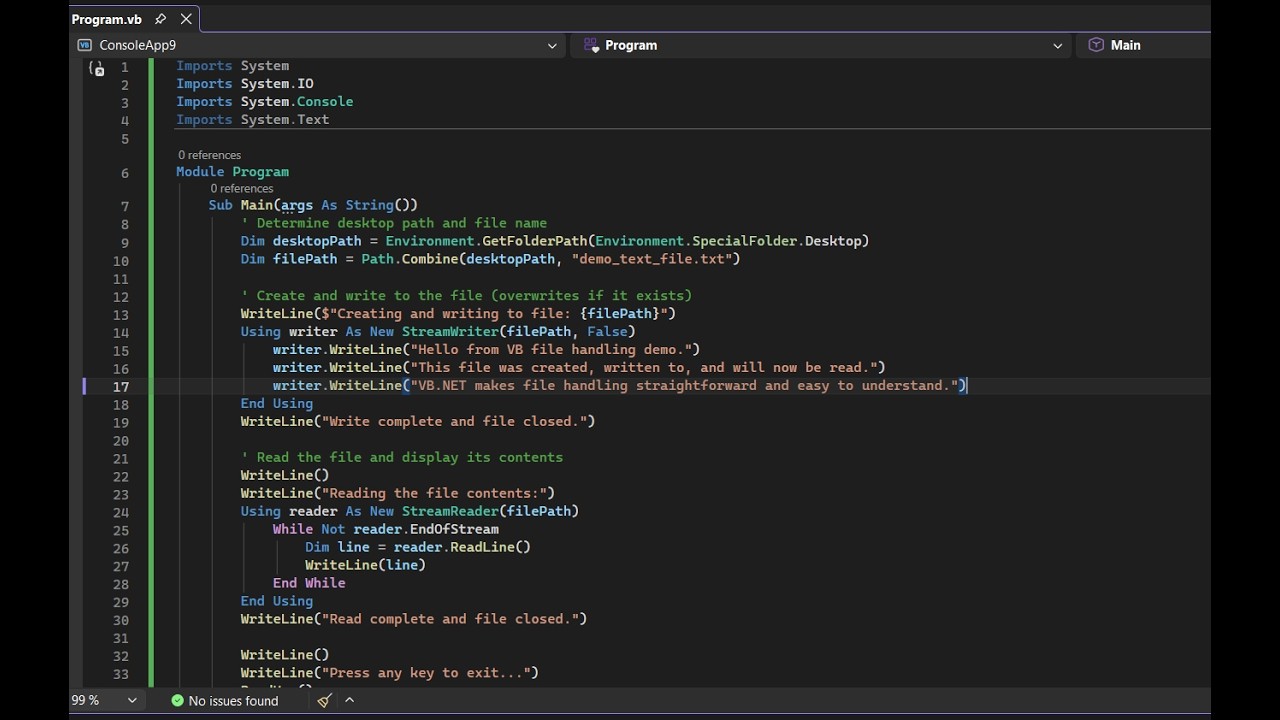Image resolution: width=1280 pixels, height=720 pixels.
Task: Click the text "While Not reader.EndOfStream"
Action: (x=386, y=529)
